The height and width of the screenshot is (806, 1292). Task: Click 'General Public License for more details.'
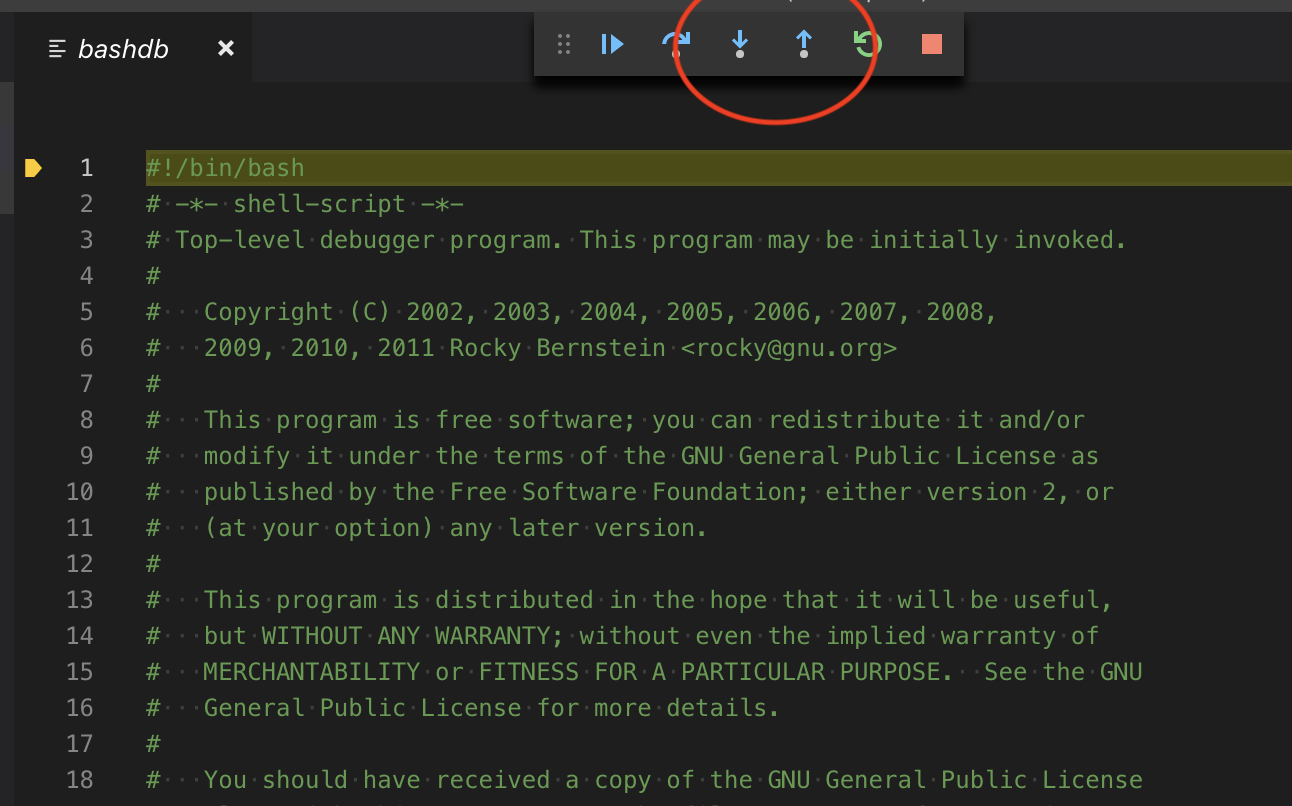click(x=491, y=708)
